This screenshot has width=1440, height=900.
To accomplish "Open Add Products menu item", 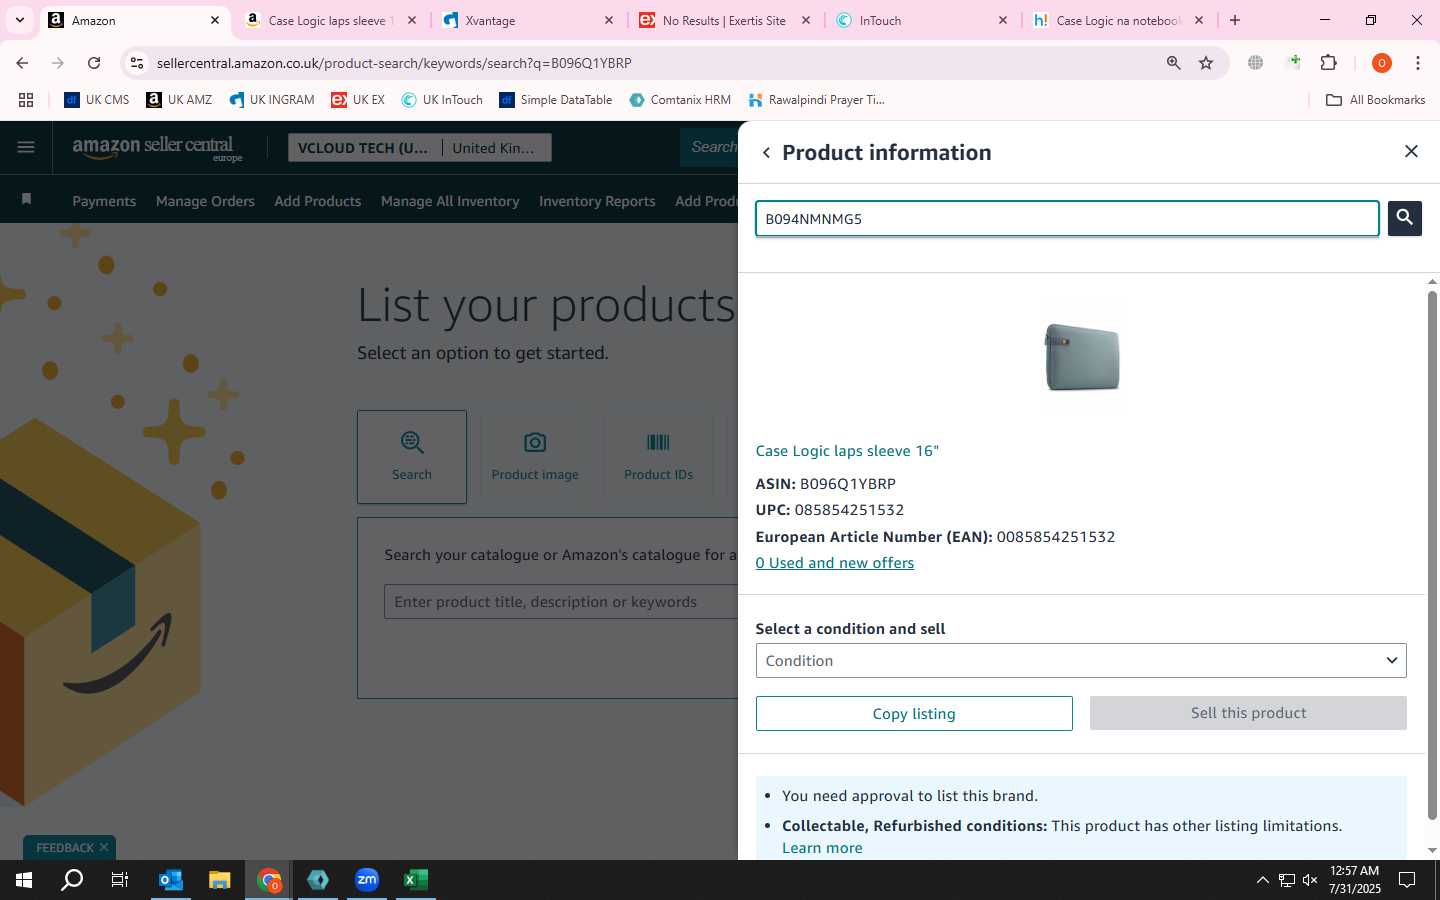I will [x=318, y=201].
